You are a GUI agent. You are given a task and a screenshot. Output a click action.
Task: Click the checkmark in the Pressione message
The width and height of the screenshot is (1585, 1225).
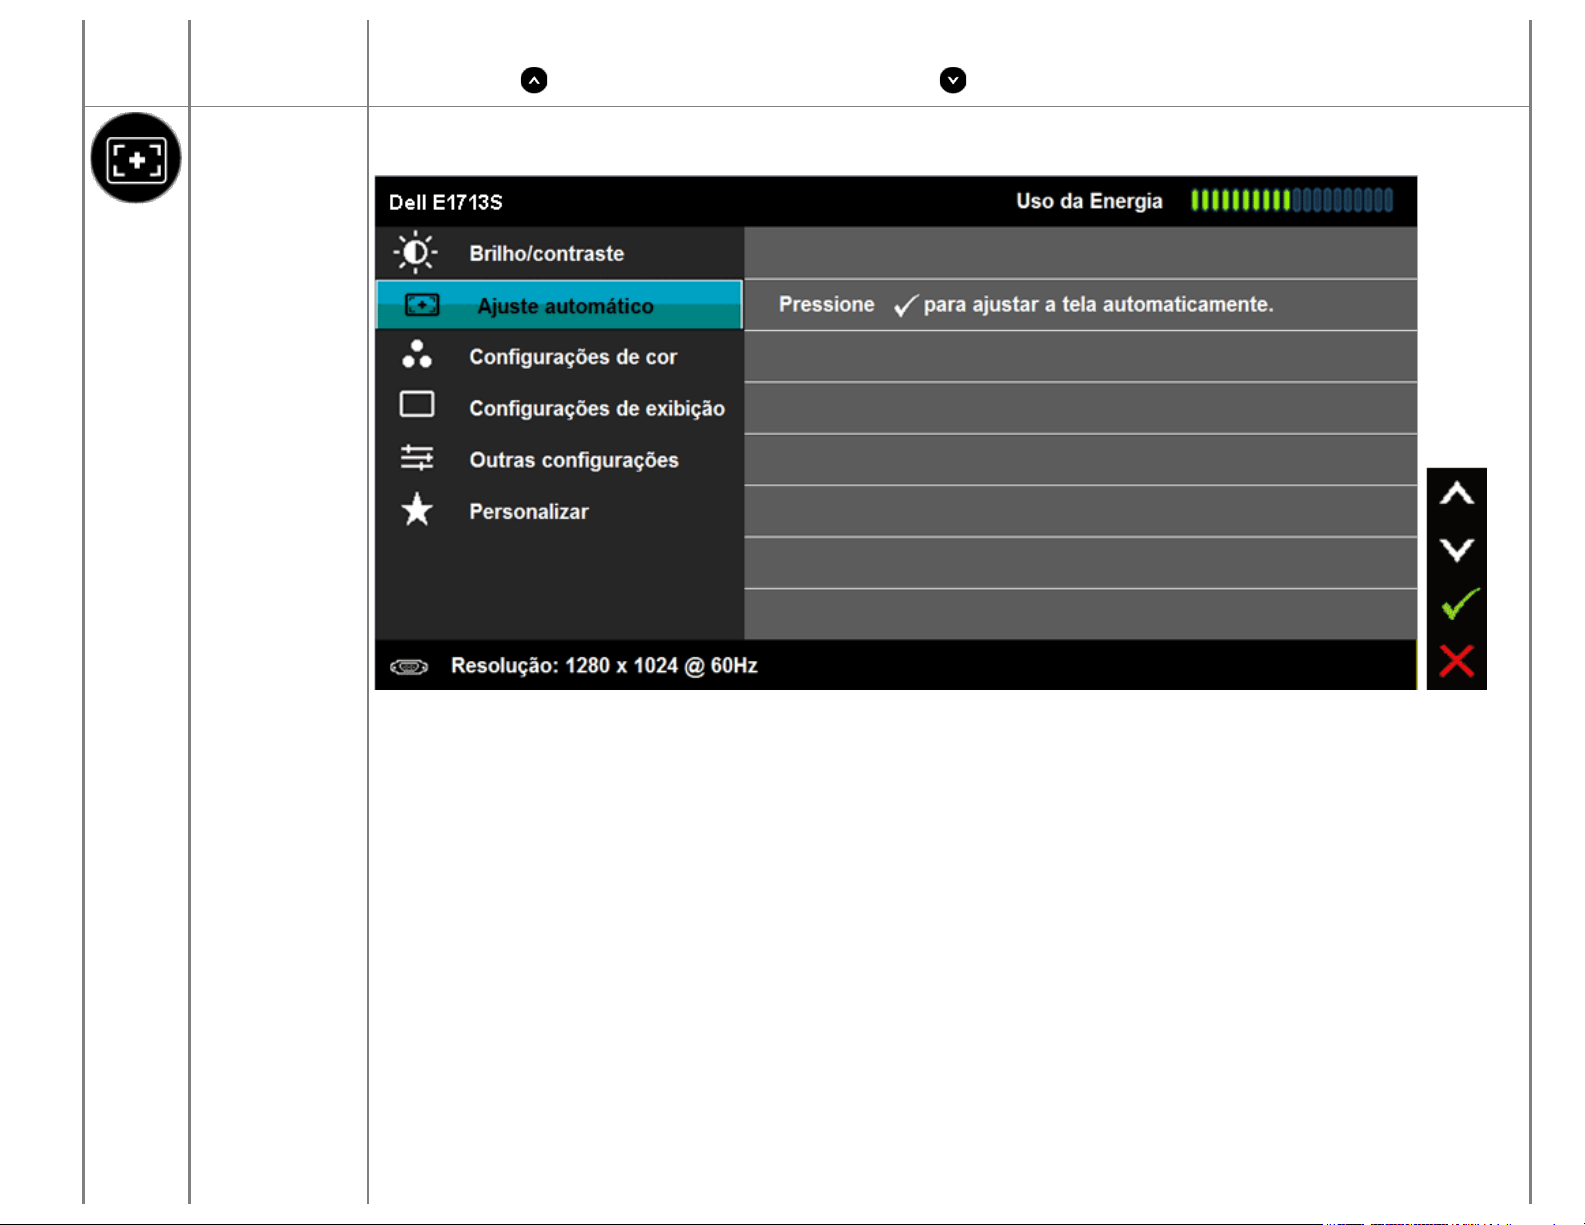coord(906,306)
